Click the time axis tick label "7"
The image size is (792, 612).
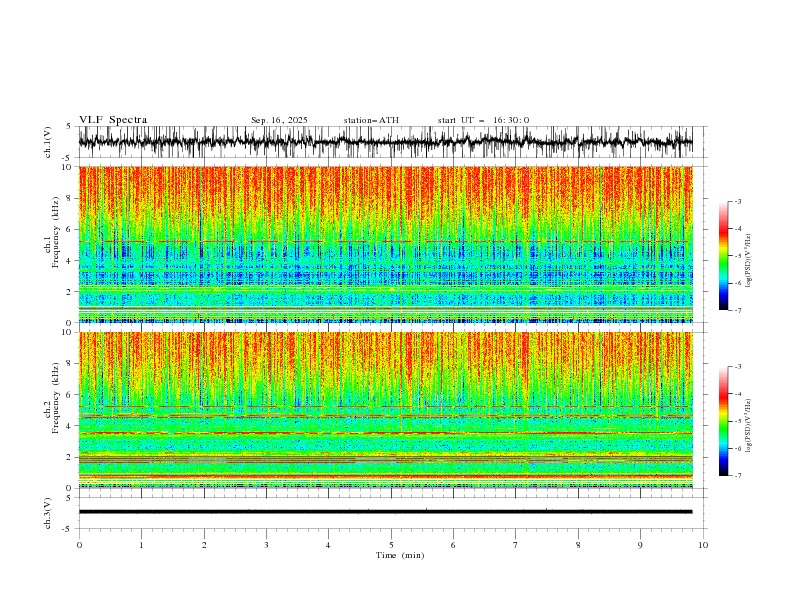pyautogui.click(x=516, y=545)
